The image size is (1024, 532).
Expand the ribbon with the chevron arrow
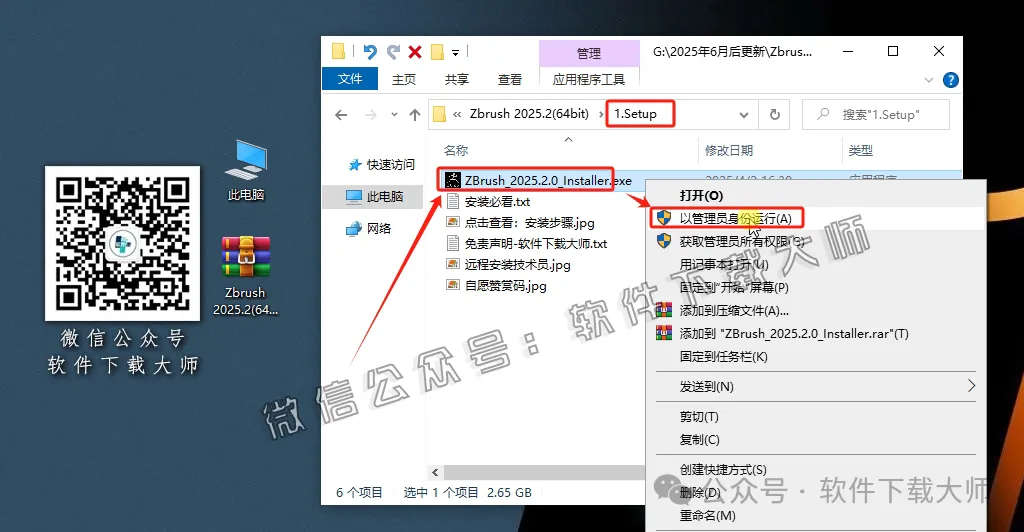(929, 80)
